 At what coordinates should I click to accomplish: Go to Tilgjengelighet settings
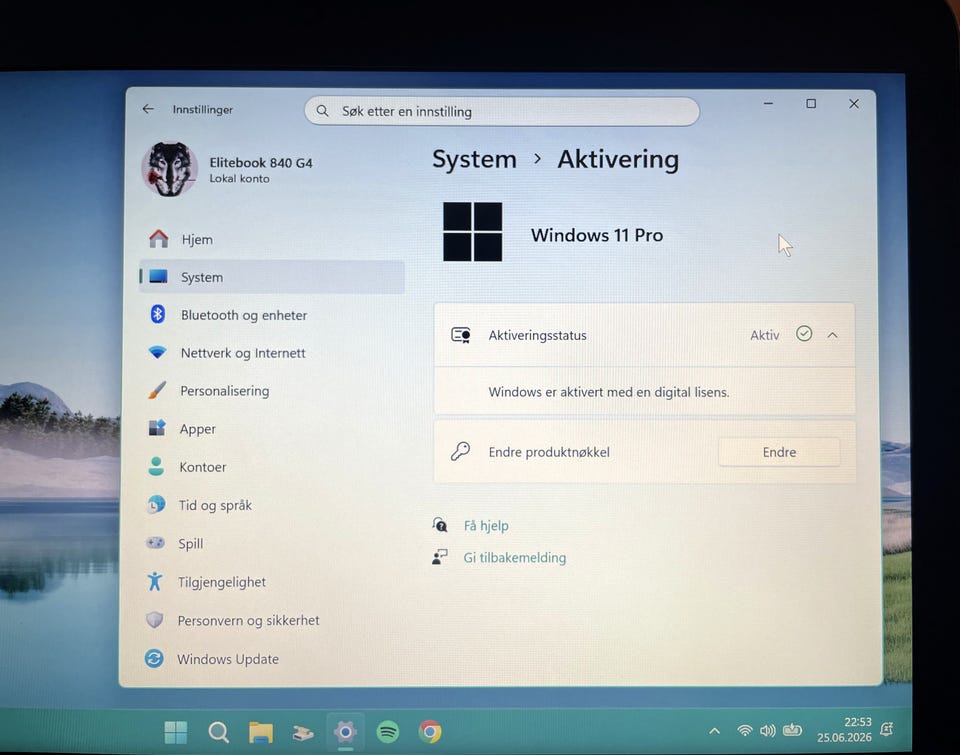(272, 582)
